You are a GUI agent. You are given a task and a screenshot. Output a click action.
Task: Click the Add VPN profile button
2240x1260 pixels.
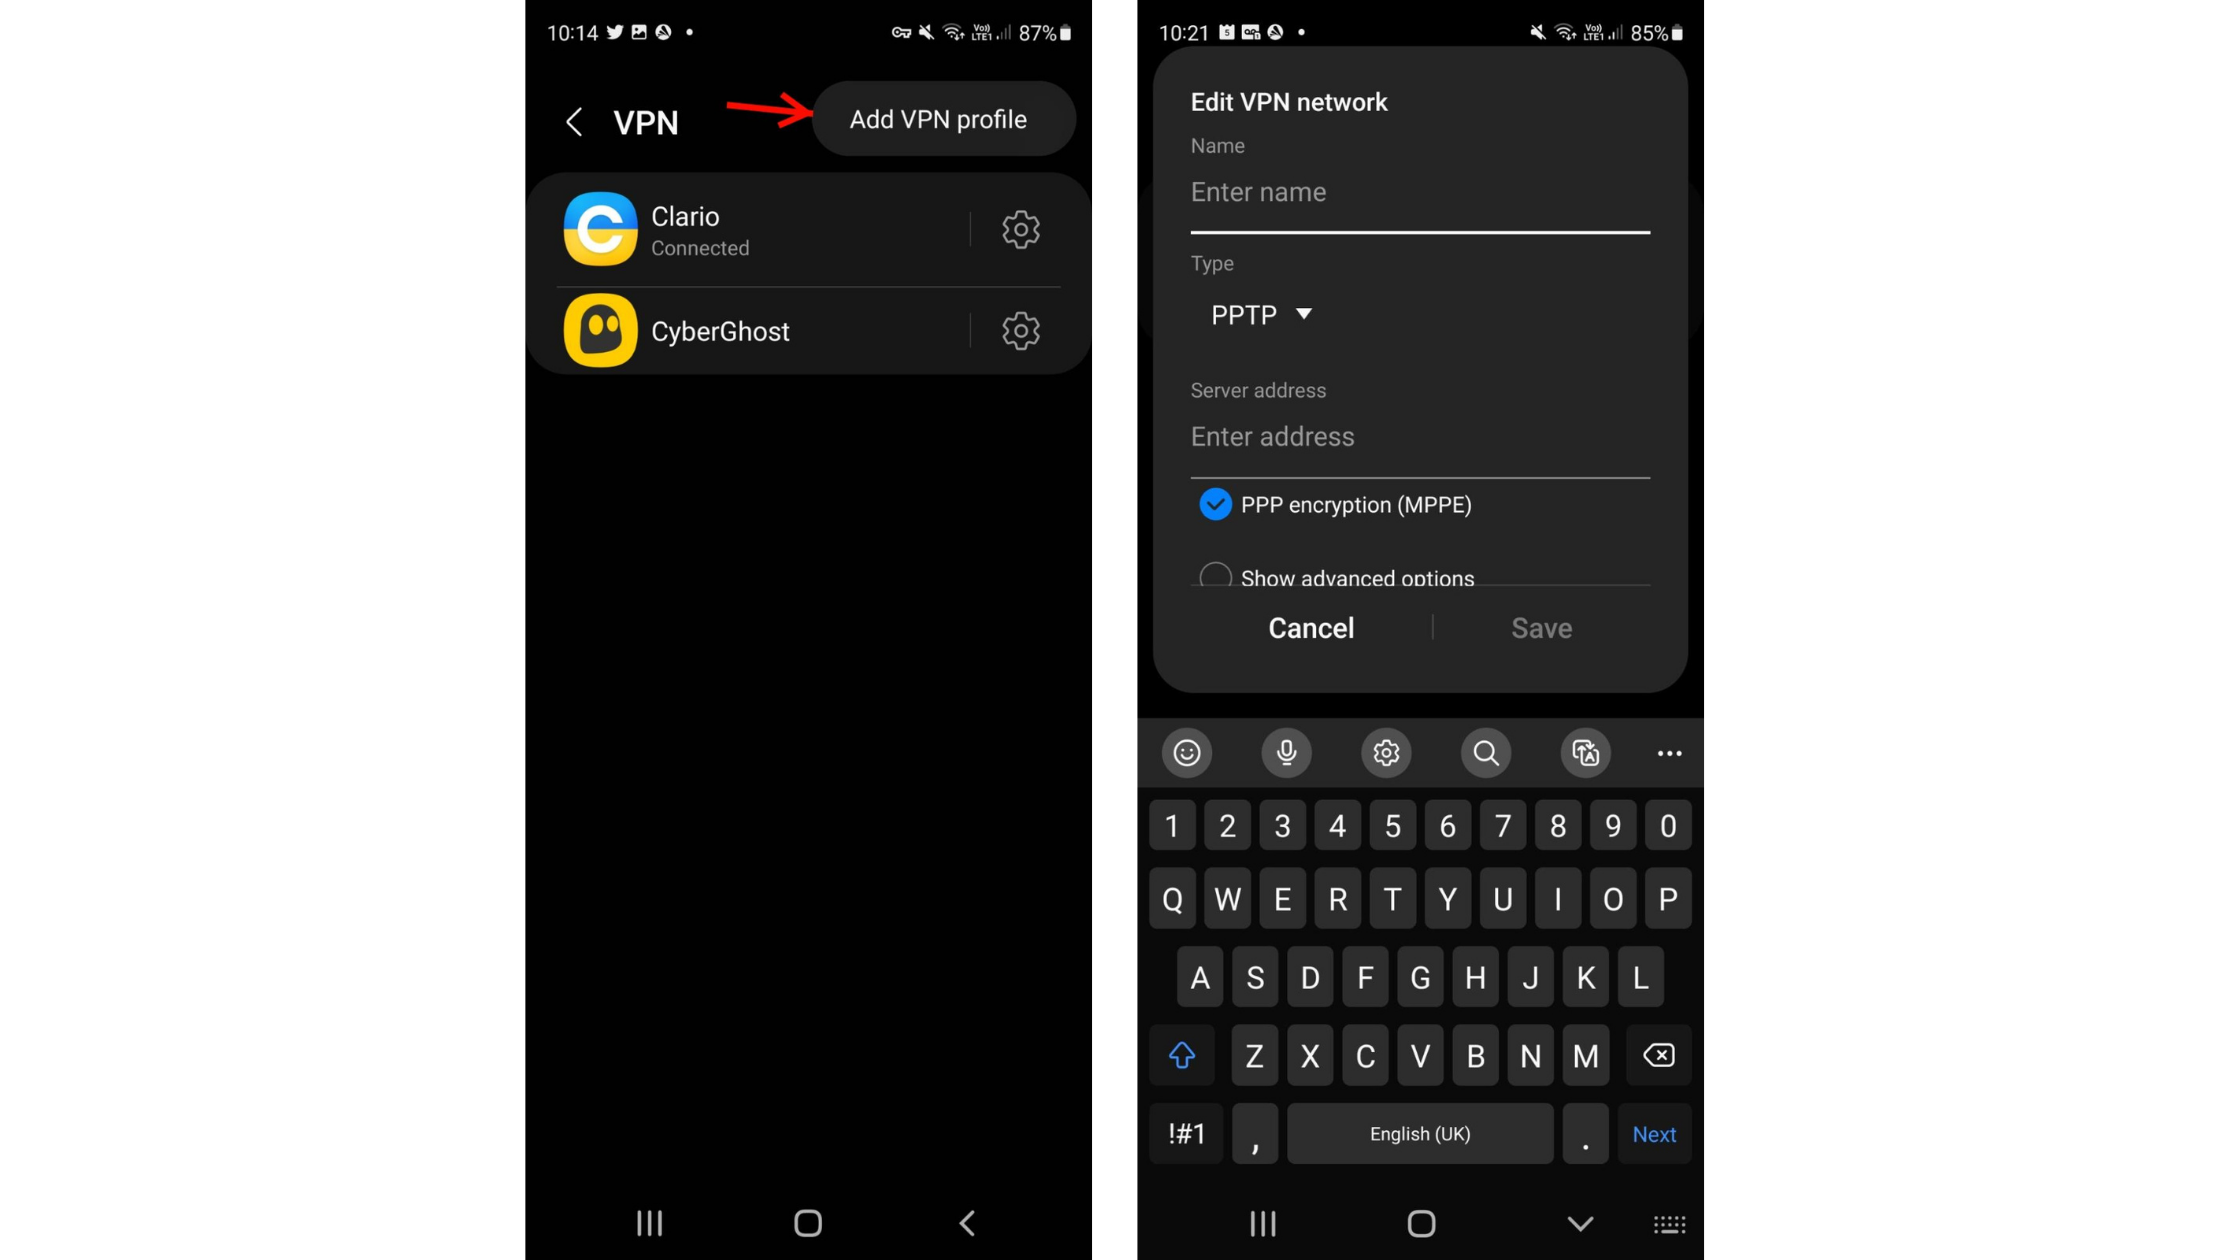pos(938,118)
